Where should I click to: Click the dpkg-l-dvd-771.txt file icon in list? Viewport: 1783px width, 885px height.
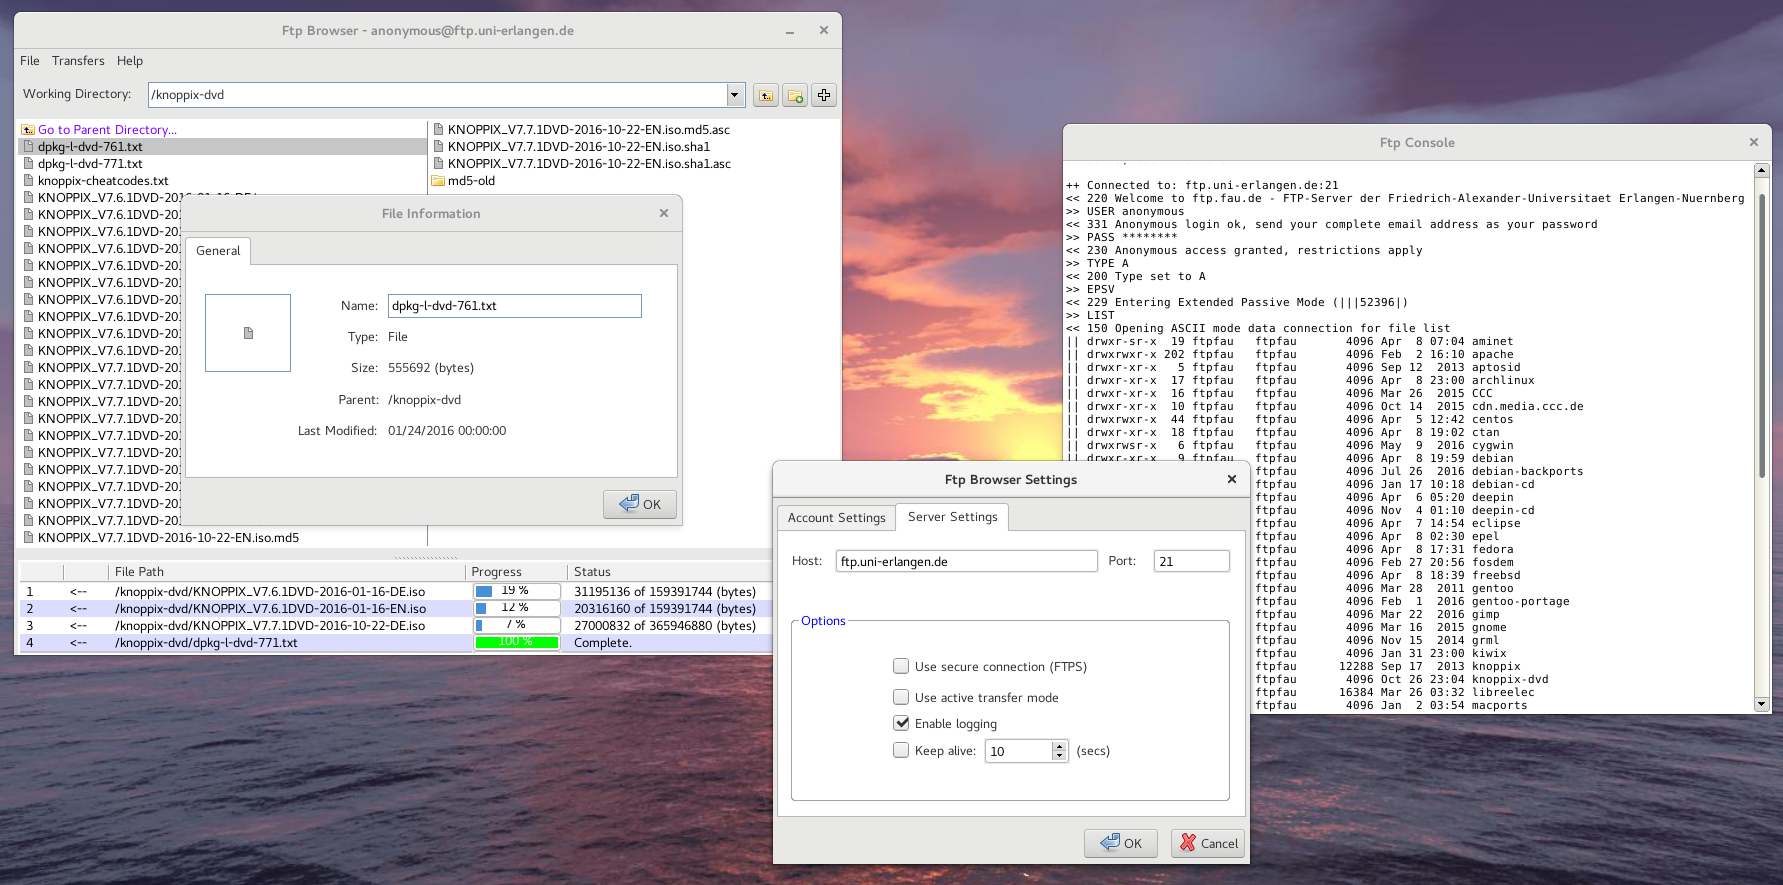(x=29, y=164)
